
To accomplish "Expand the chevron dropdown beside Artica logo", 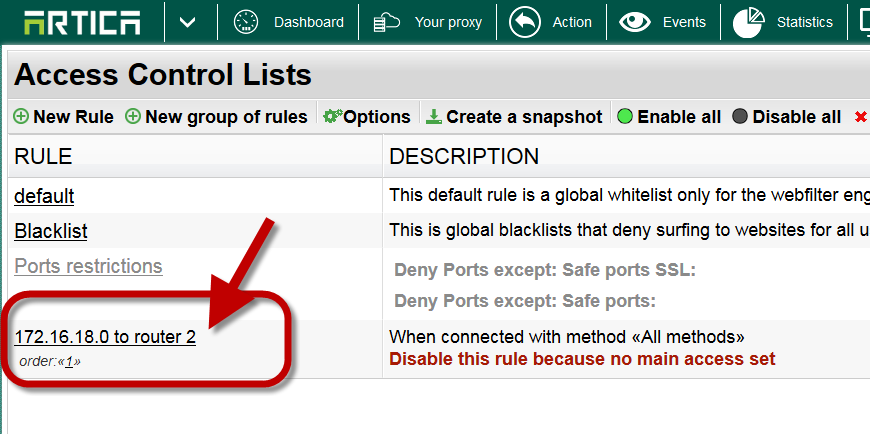I will click(188, 23).
